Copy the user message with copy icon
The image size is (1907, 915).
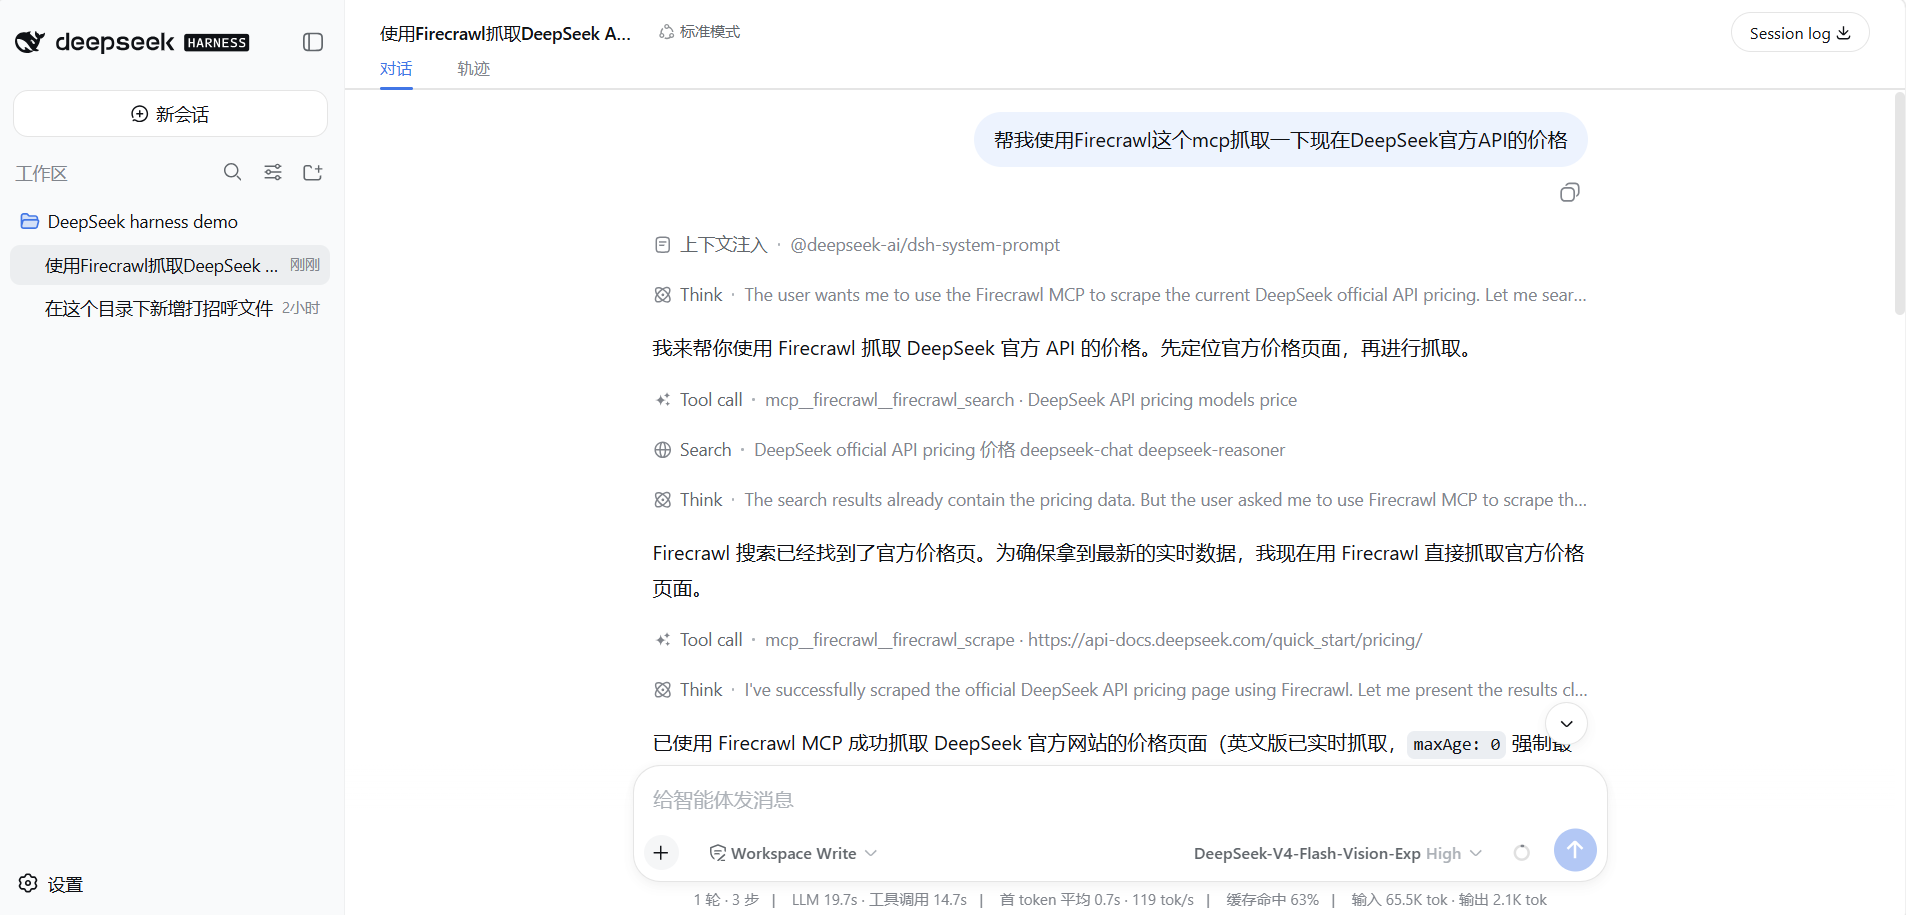[x=1570, y=192]
